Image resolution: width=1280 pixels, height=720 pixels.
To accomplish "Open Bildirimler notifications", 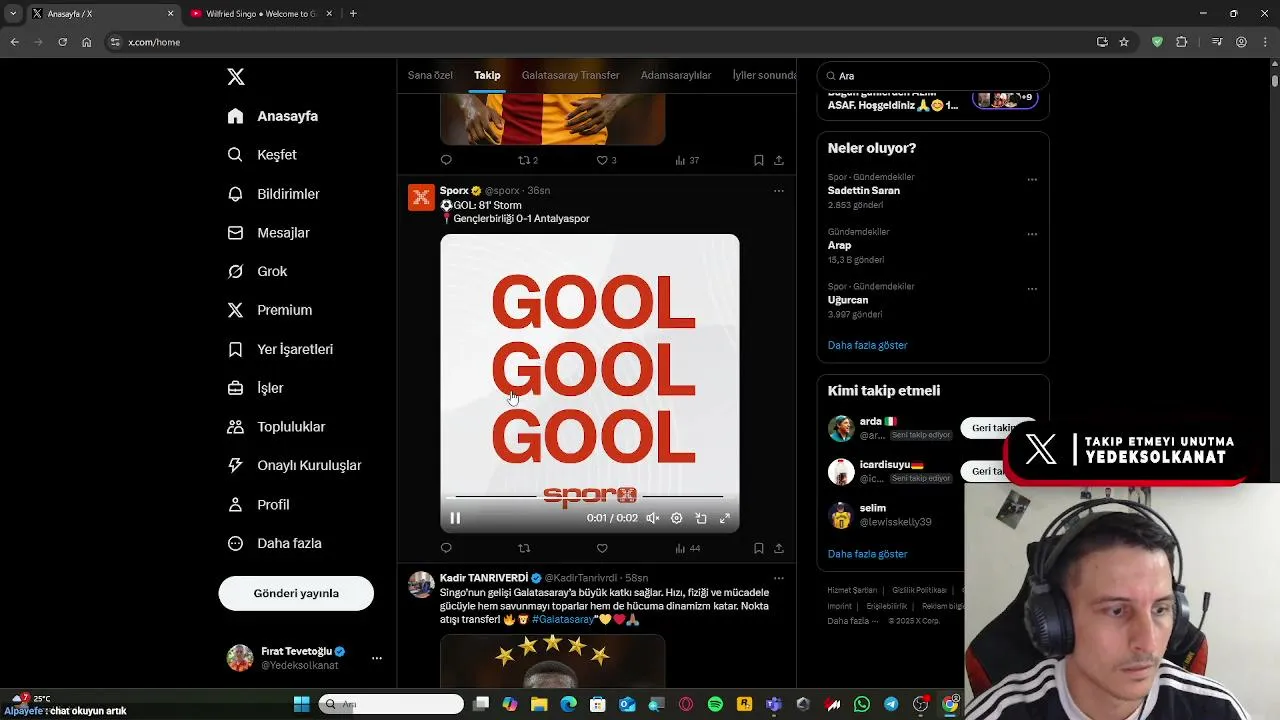I will (274, 194).
